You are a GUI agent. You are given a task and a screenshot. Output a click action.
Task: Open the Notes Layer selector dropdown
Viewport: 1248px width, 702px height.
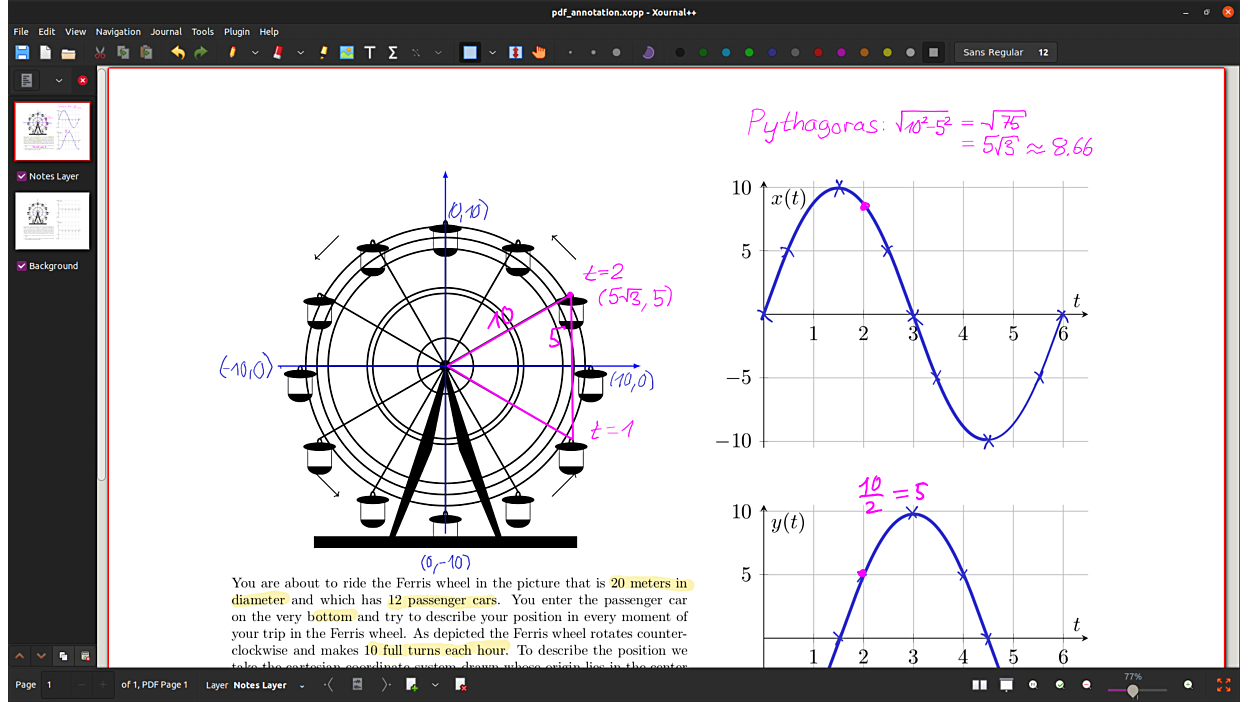302,686
